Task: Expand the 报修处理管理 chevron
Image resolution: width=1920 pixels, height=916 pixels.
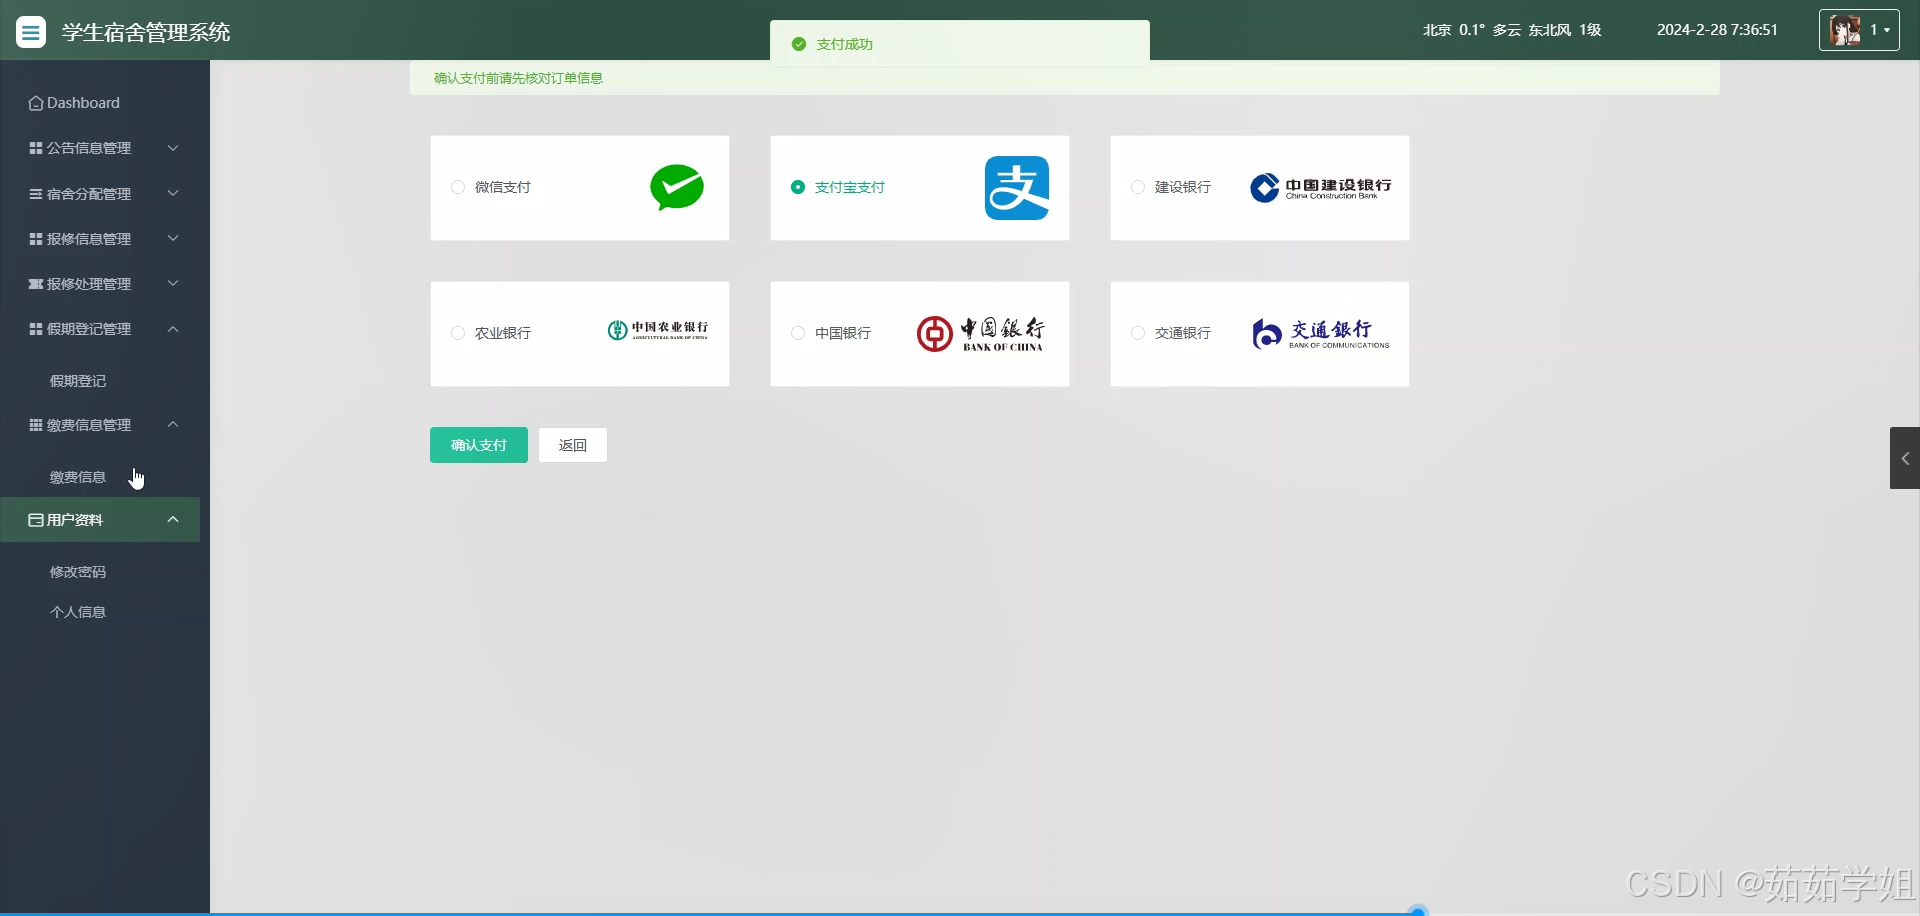Action: click(173, 283)
